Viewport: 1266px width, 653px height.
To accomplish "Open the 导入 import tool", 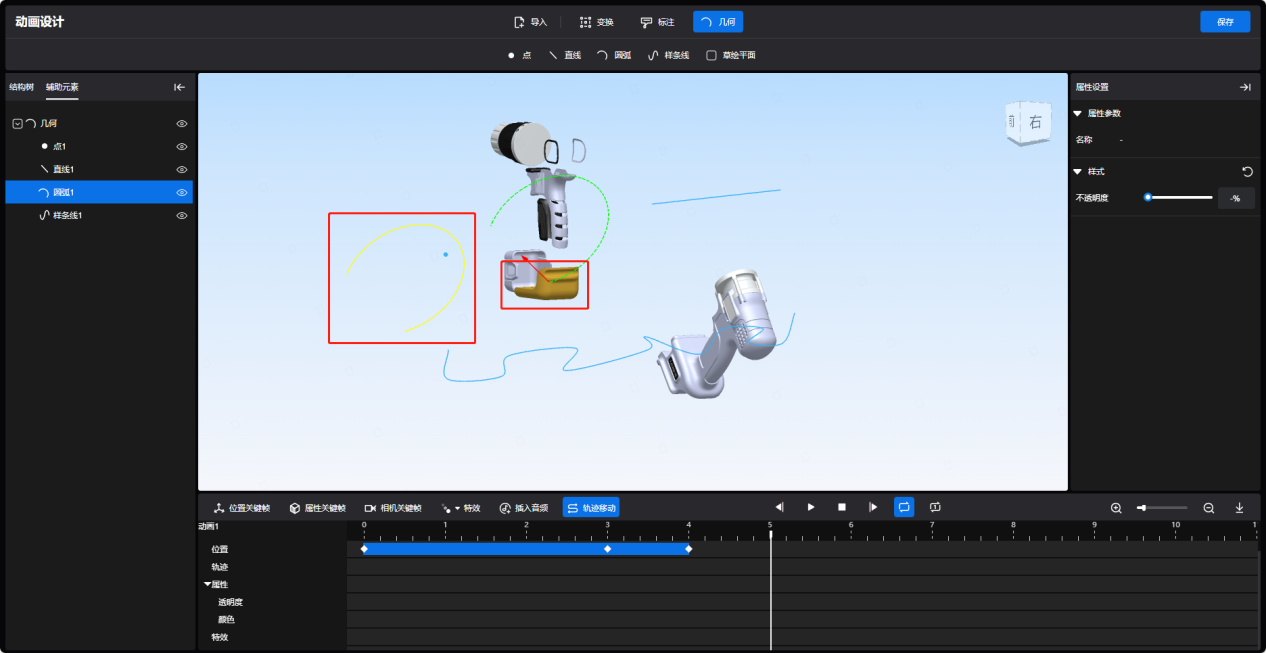I will [530, 22].
